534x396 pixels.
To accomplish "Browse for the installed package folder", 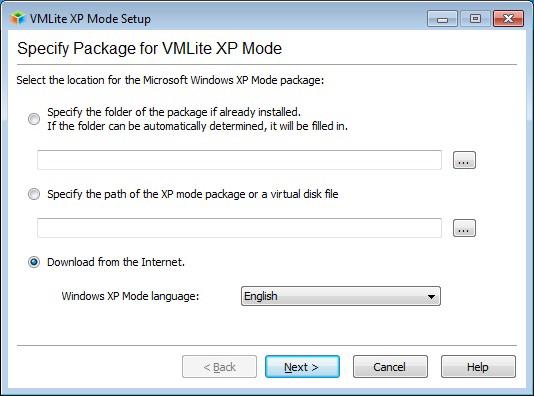I will tap(464, 160).
